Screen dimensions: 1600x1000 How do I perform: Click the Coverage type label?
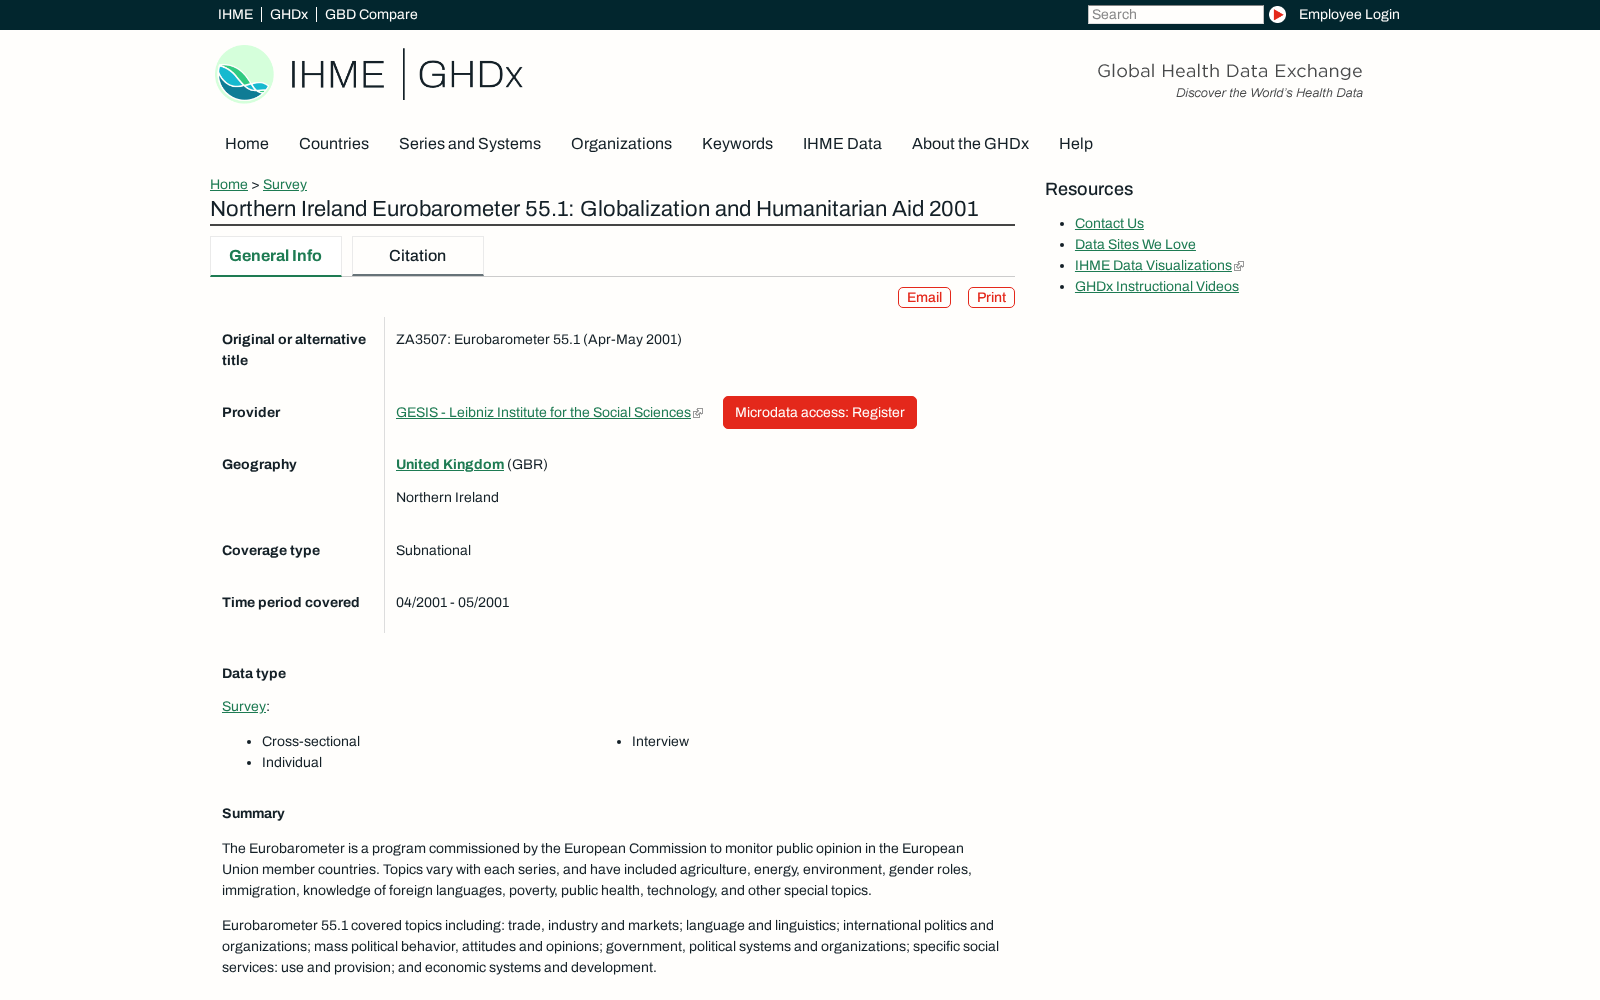click(x=271, y=550)
